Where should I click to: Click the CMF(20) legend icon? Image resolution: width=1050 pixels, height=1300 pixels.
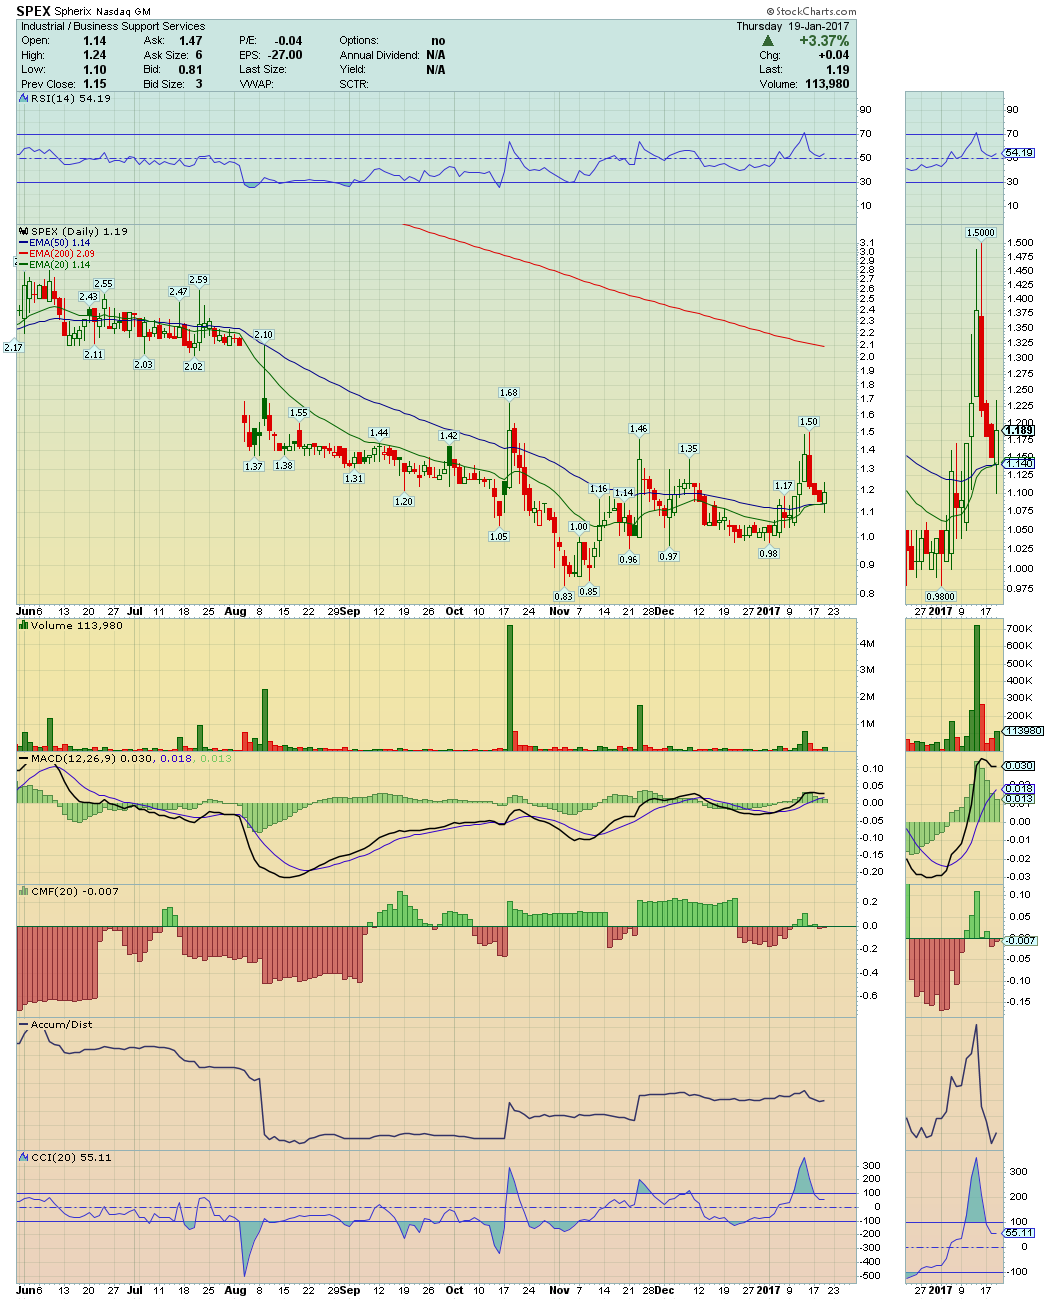pos(25,891)
